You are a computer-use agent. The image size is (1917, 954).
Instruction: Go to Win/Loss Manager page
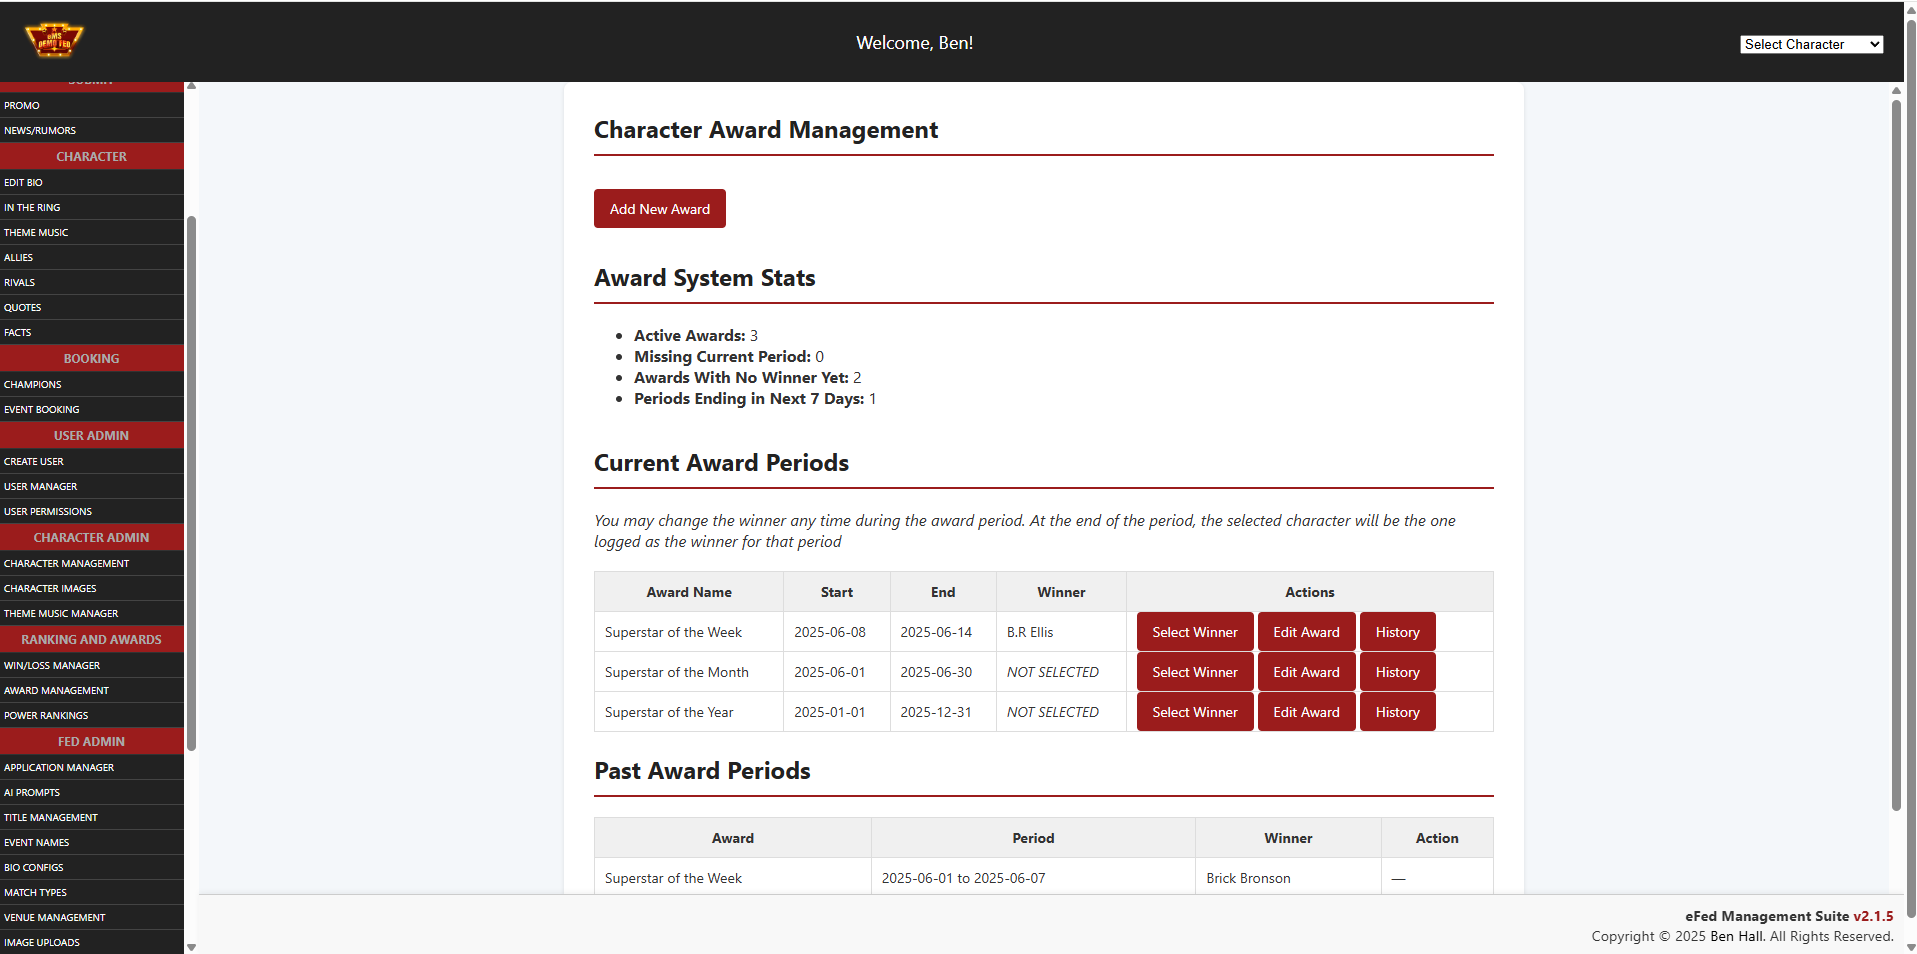click(x=52, y=665)
